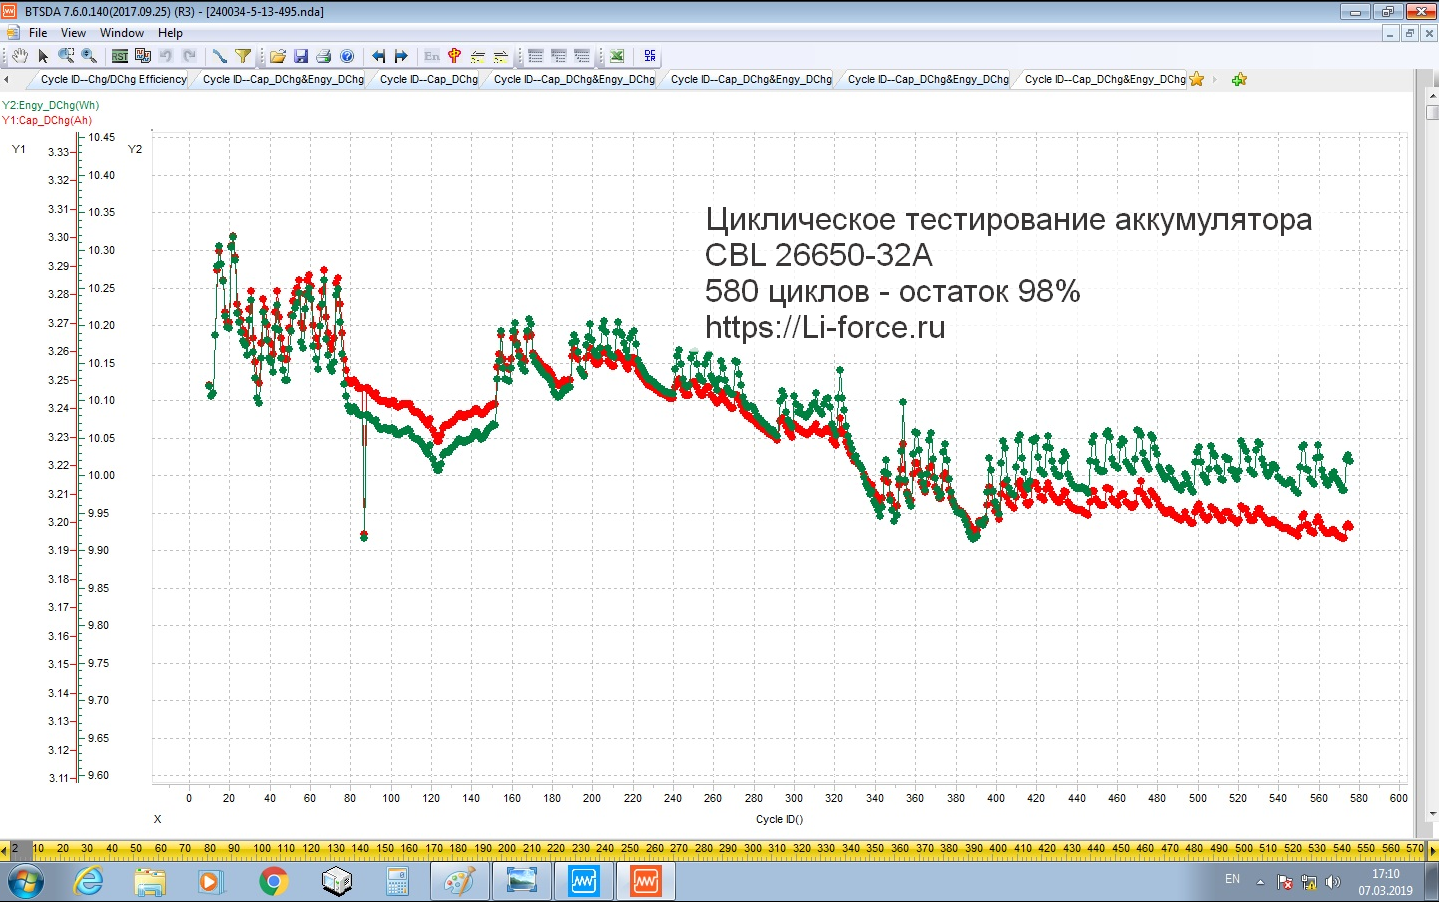Close the inner document window
This screenshot has height=902, width=1439.
(1430, 33)
